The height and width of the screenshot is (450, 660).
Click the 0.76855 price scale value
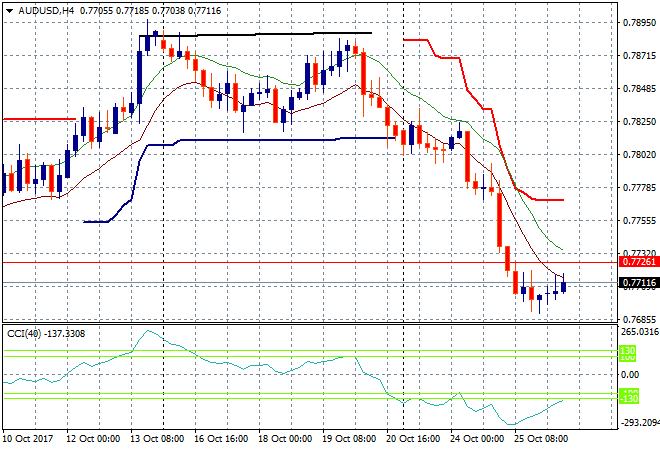[x=639, y=320]
